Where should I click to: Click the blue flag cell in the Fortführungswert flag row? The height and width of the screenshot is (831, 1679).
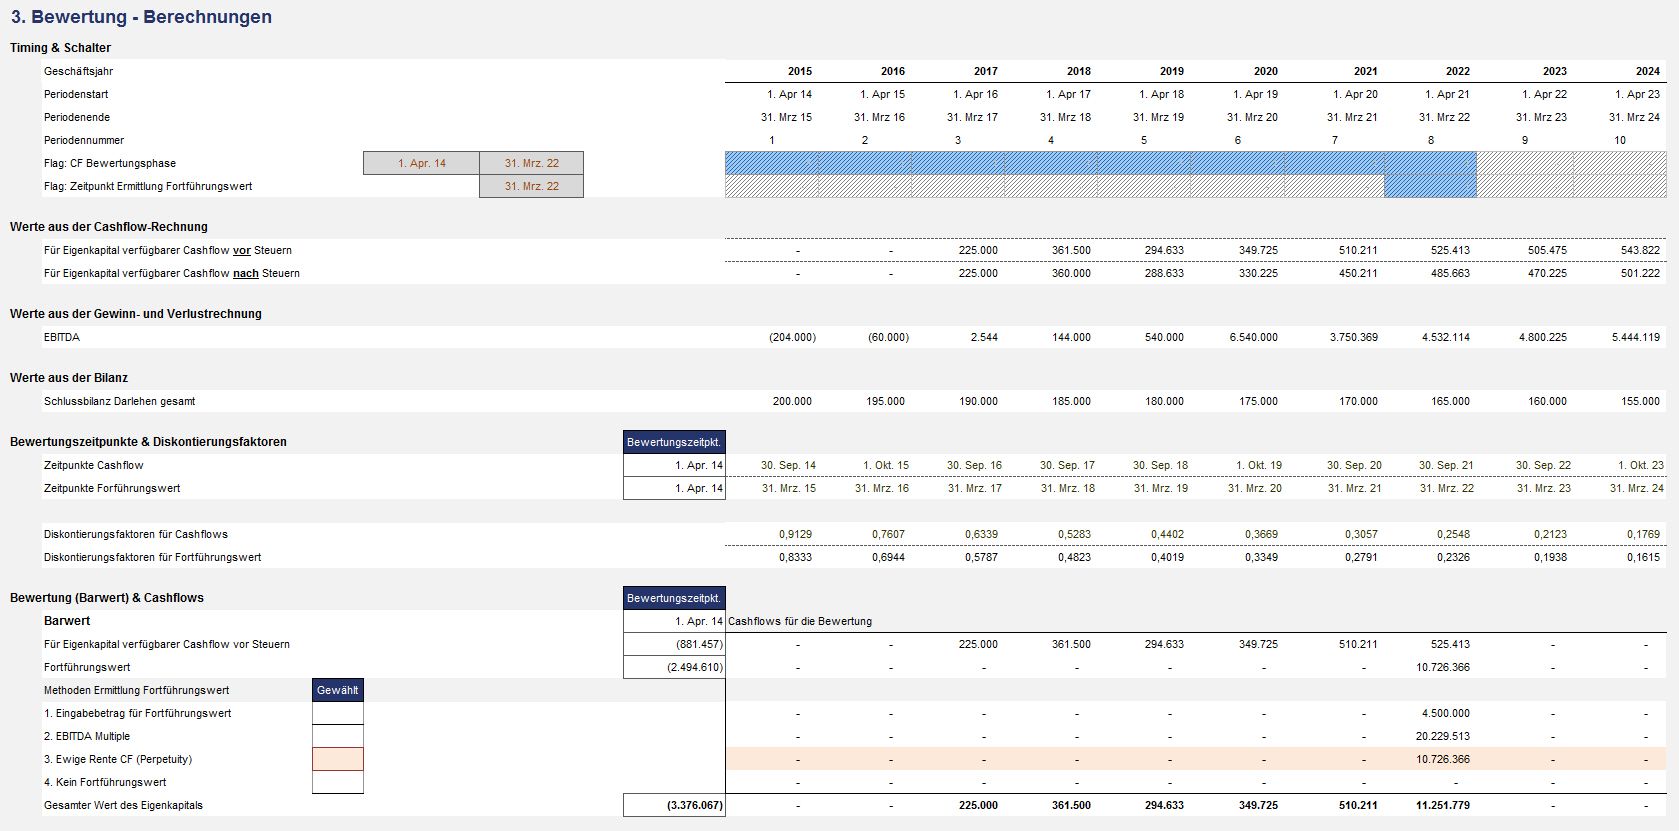[1430, 186]
